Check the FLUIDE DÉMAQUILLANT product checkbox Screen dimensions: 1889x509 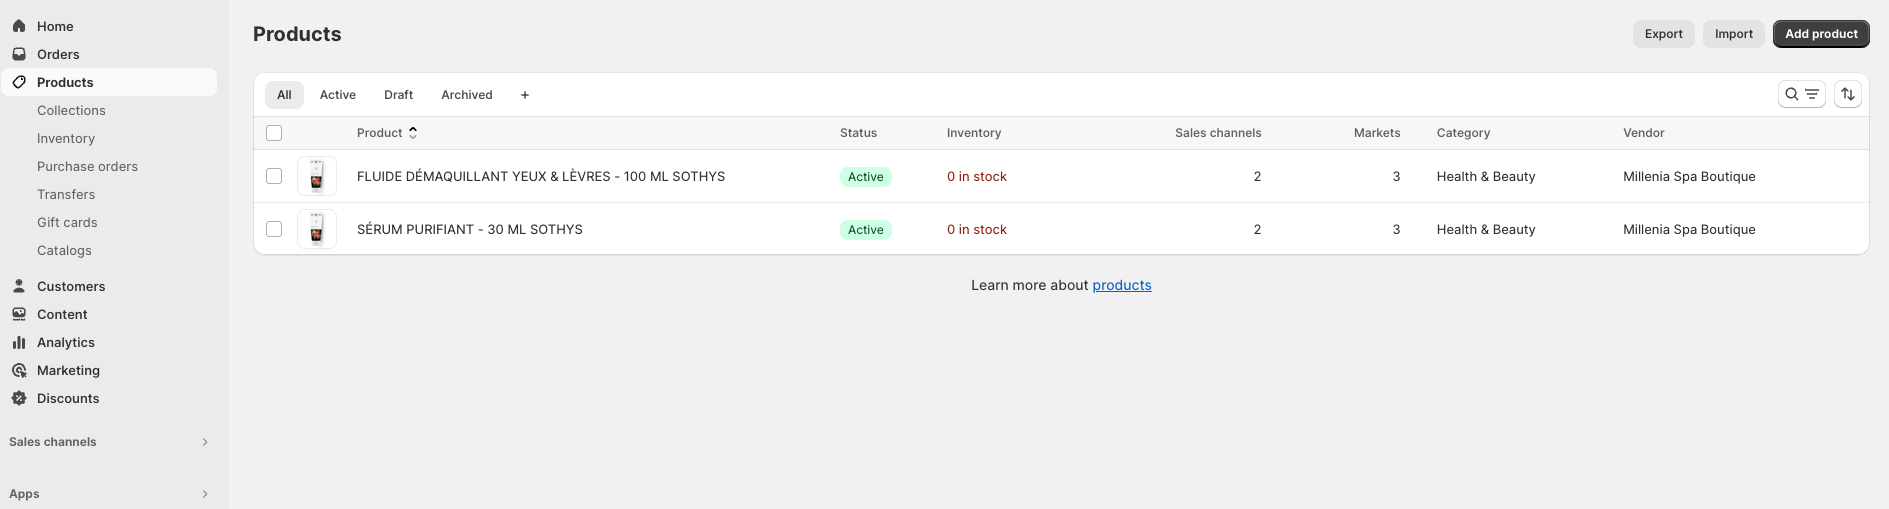point(274,176)
